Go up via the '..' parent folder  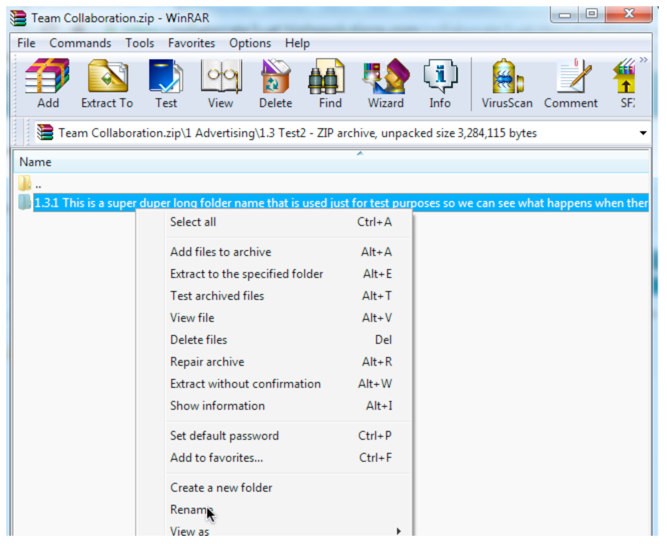tap(38, 184)
